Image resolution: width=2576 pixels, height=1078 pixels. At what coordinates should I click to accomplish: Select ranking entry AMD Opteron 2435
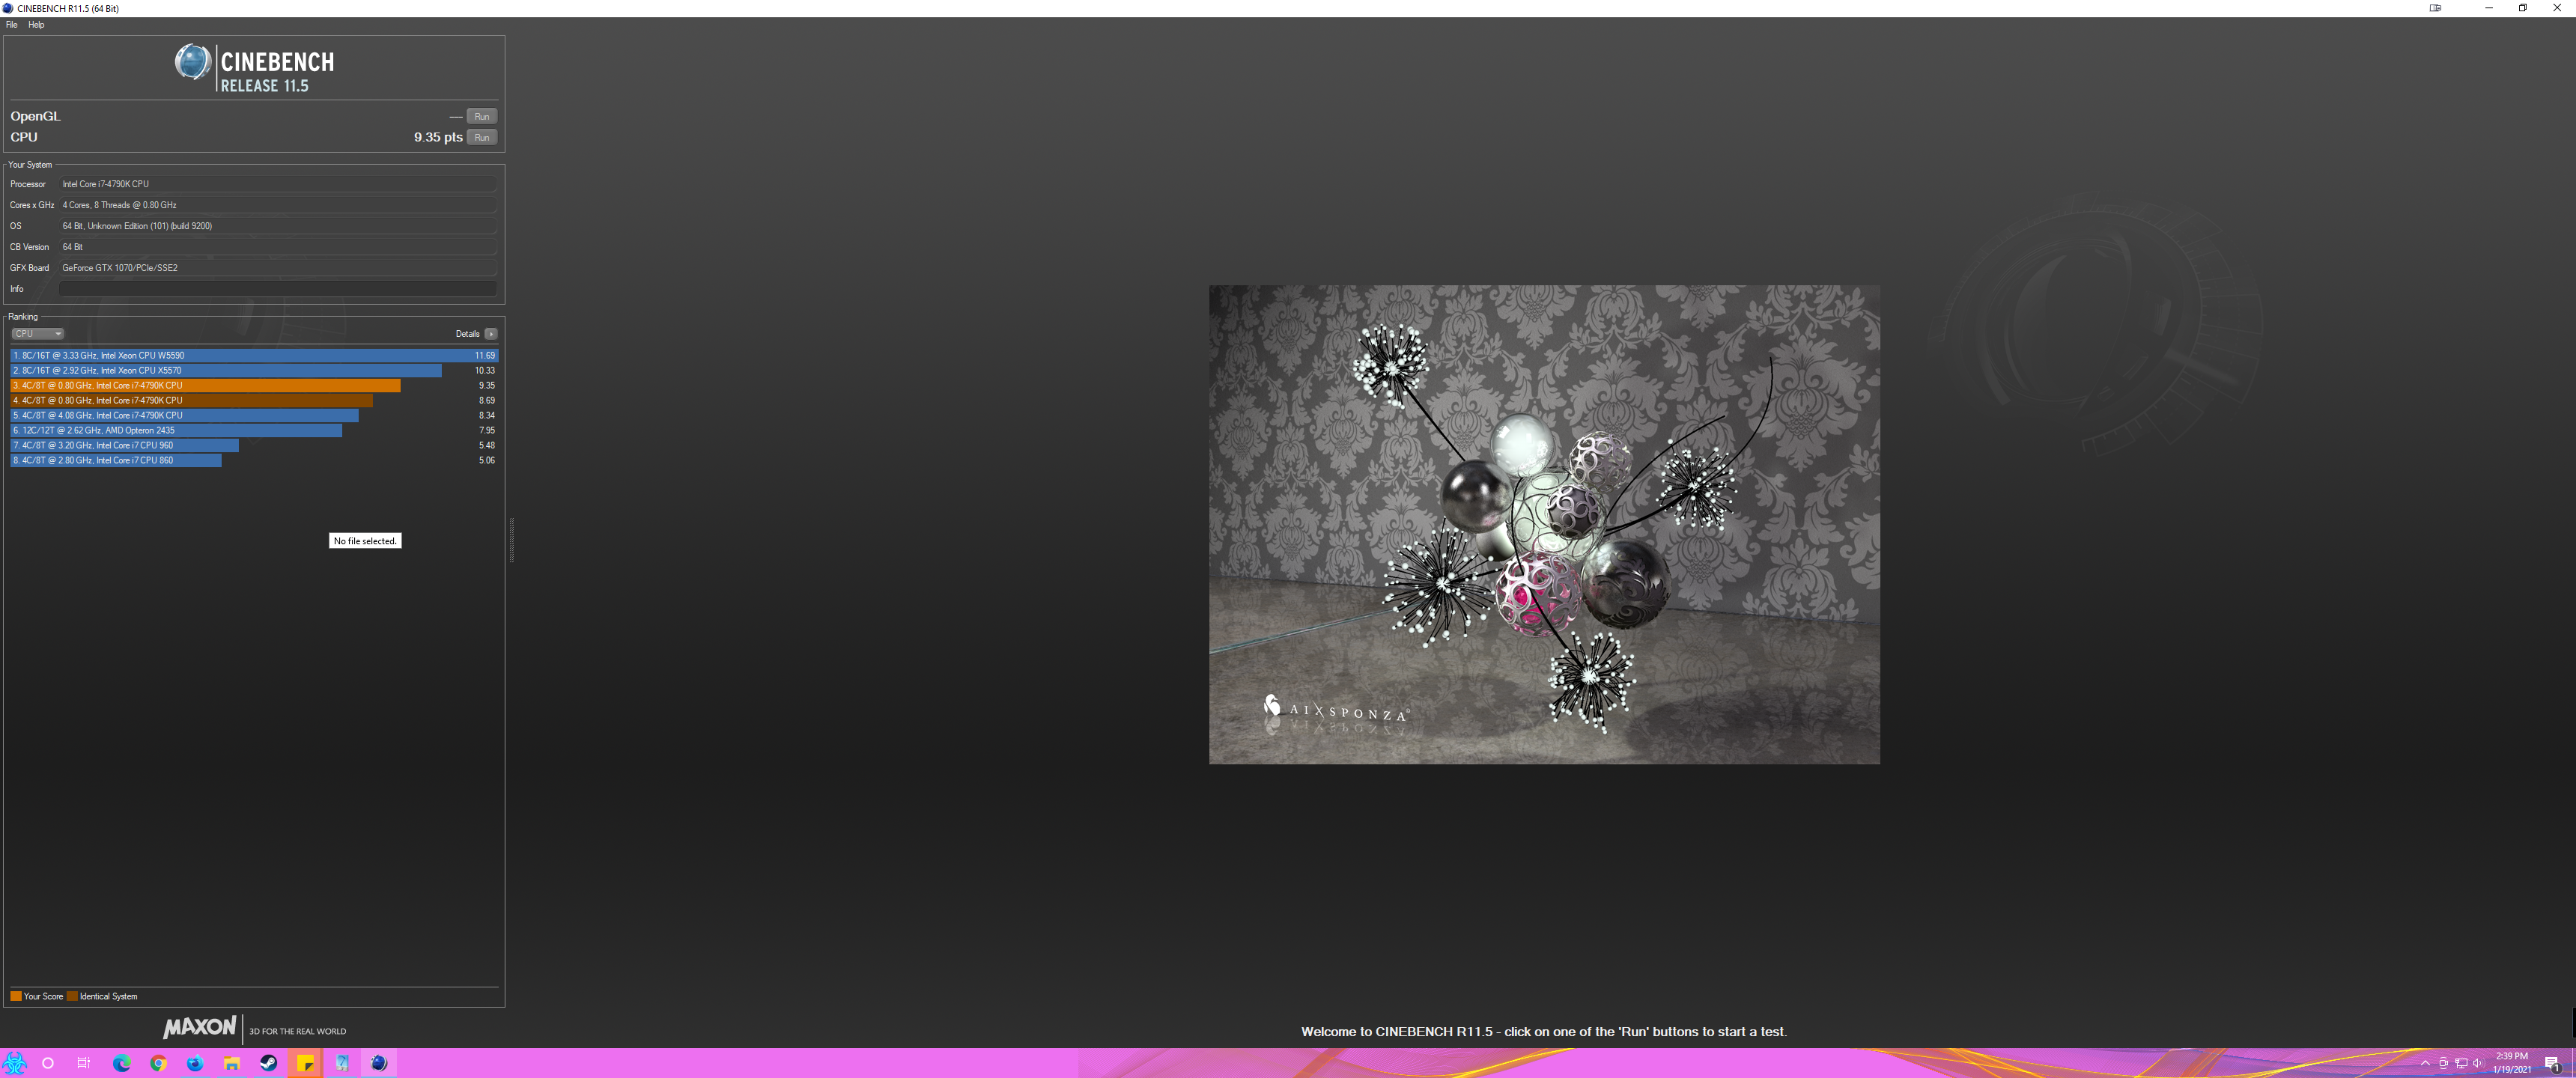[x=254, y=430]
